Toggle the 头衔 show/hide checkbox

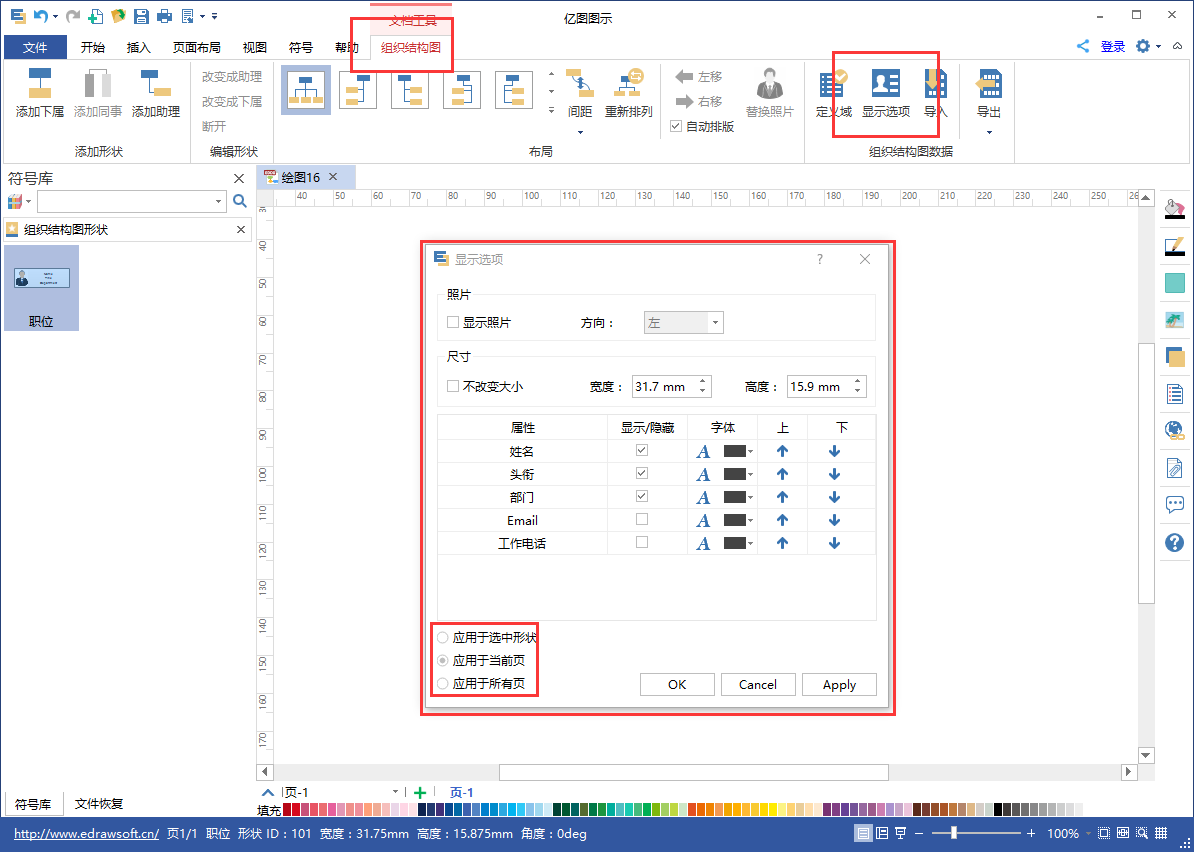(642, 473)
